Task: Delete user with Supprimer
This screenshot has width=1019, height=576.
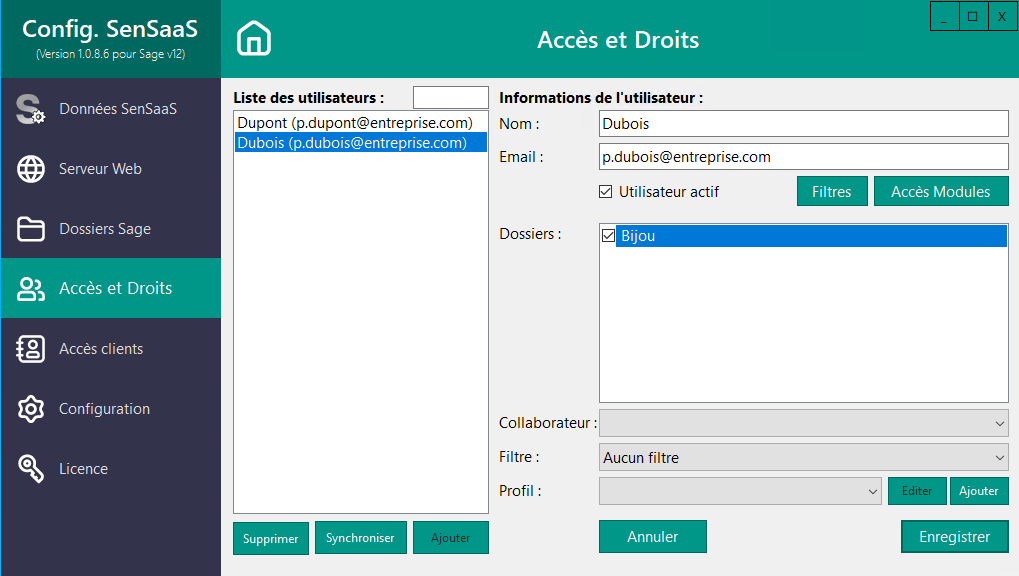Action: coord(270,538)
